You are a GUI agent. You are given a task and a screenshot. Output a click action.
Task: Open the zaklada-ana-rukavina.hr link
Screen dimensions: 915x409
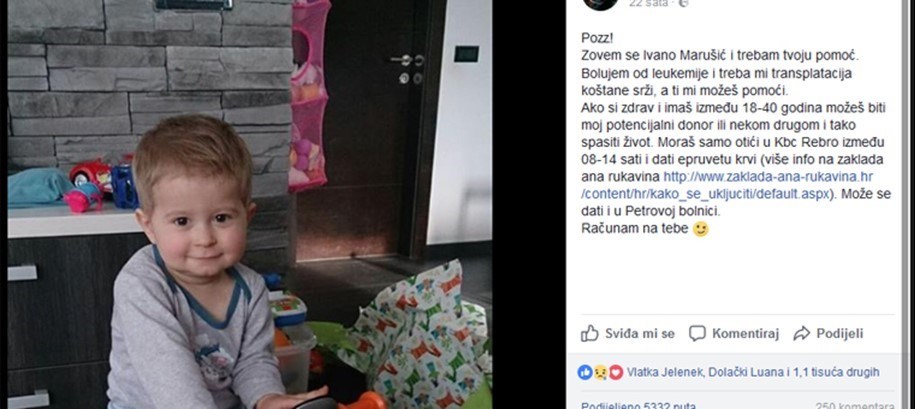point(768,177)
